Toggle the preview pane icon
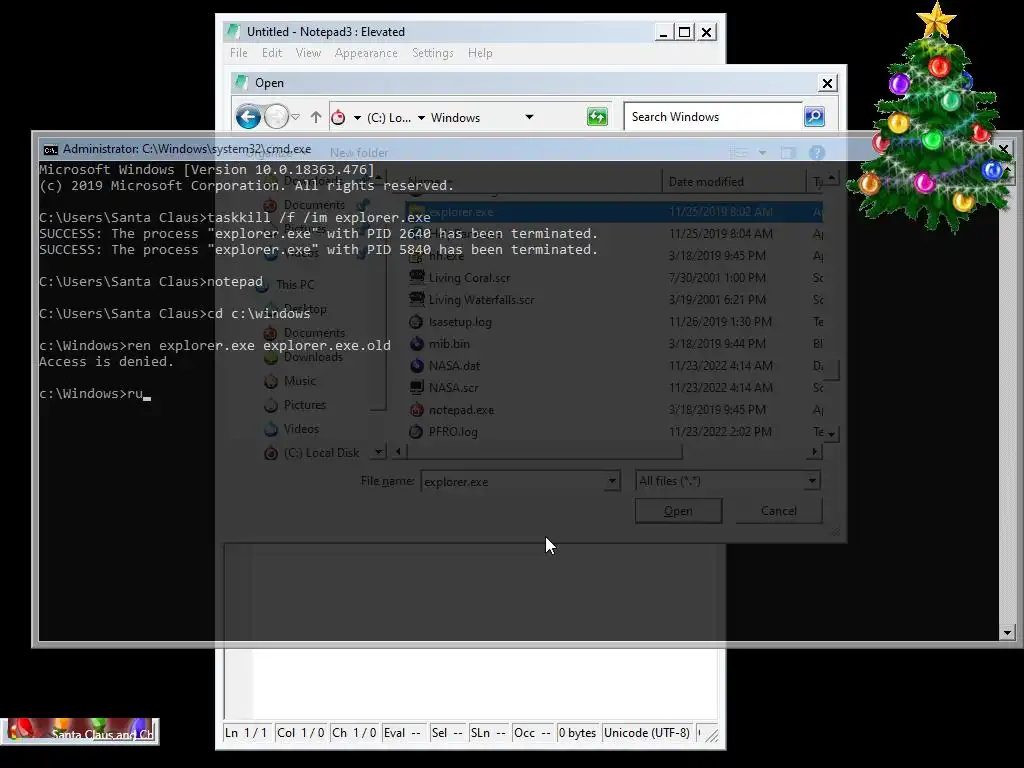 788,153
